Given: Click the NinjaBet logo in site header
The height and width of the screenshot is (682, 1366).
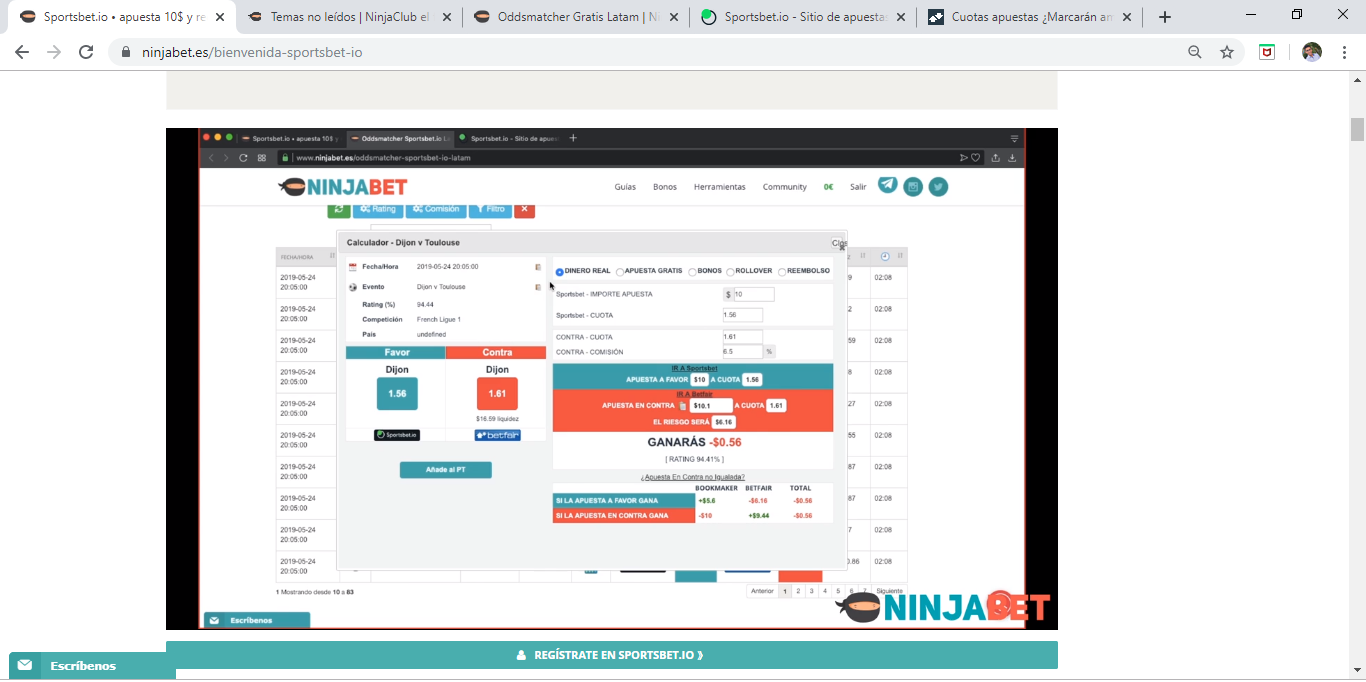Looking at the screenshot, I should (x=343, y=186).
